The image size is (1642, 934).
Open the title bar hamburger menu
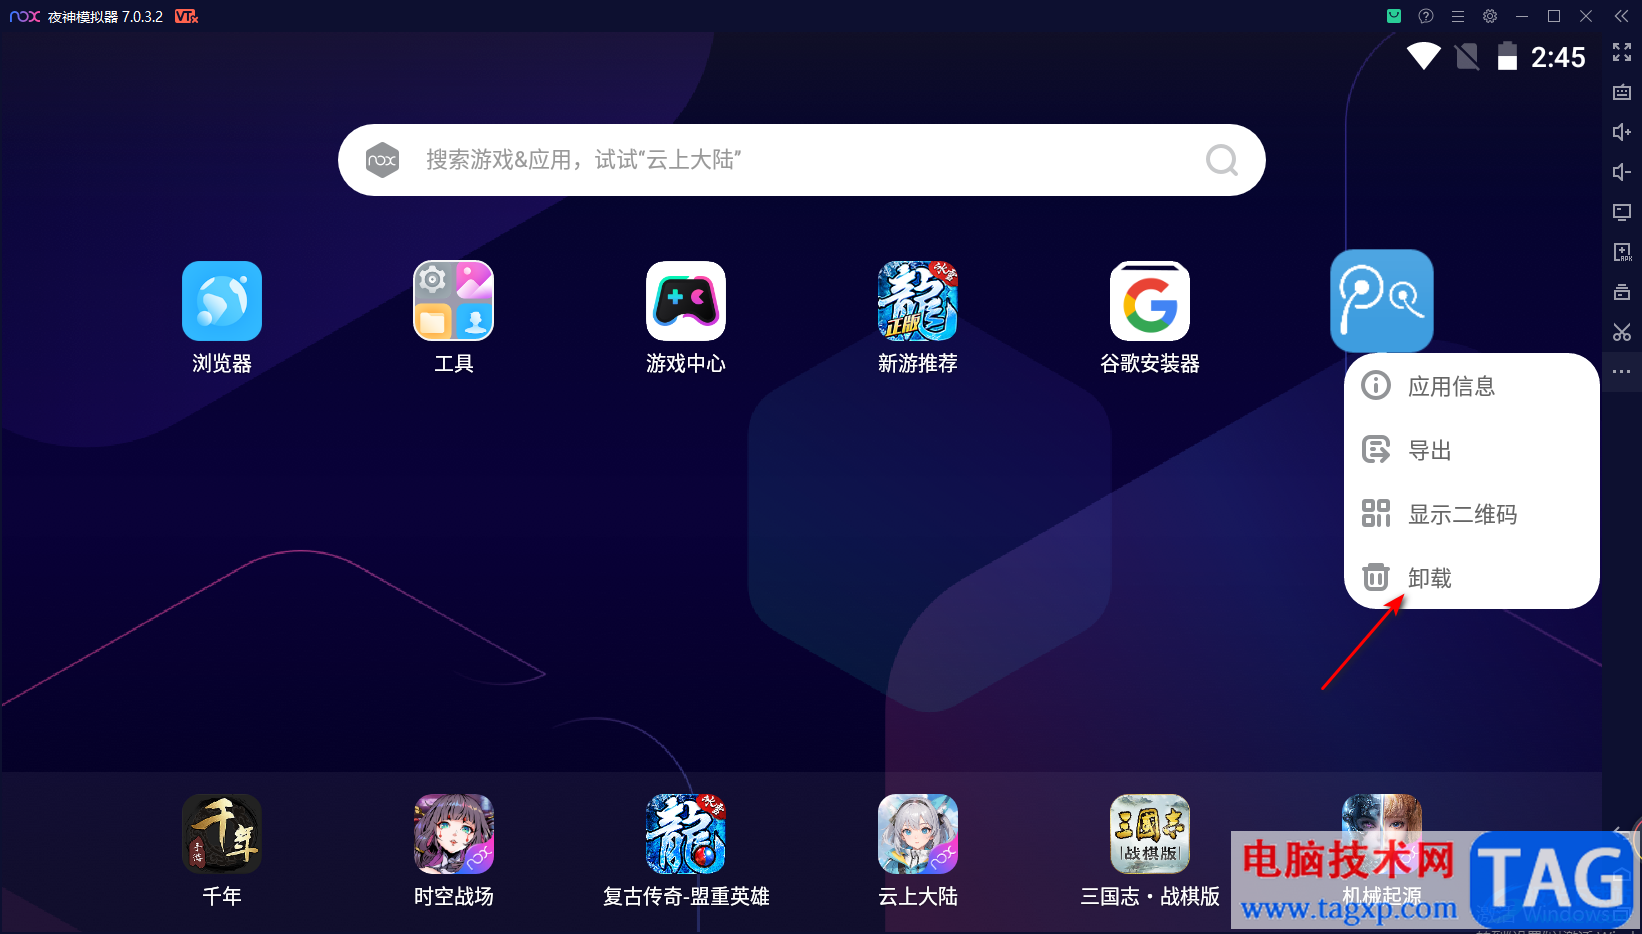coord(1458,16)
